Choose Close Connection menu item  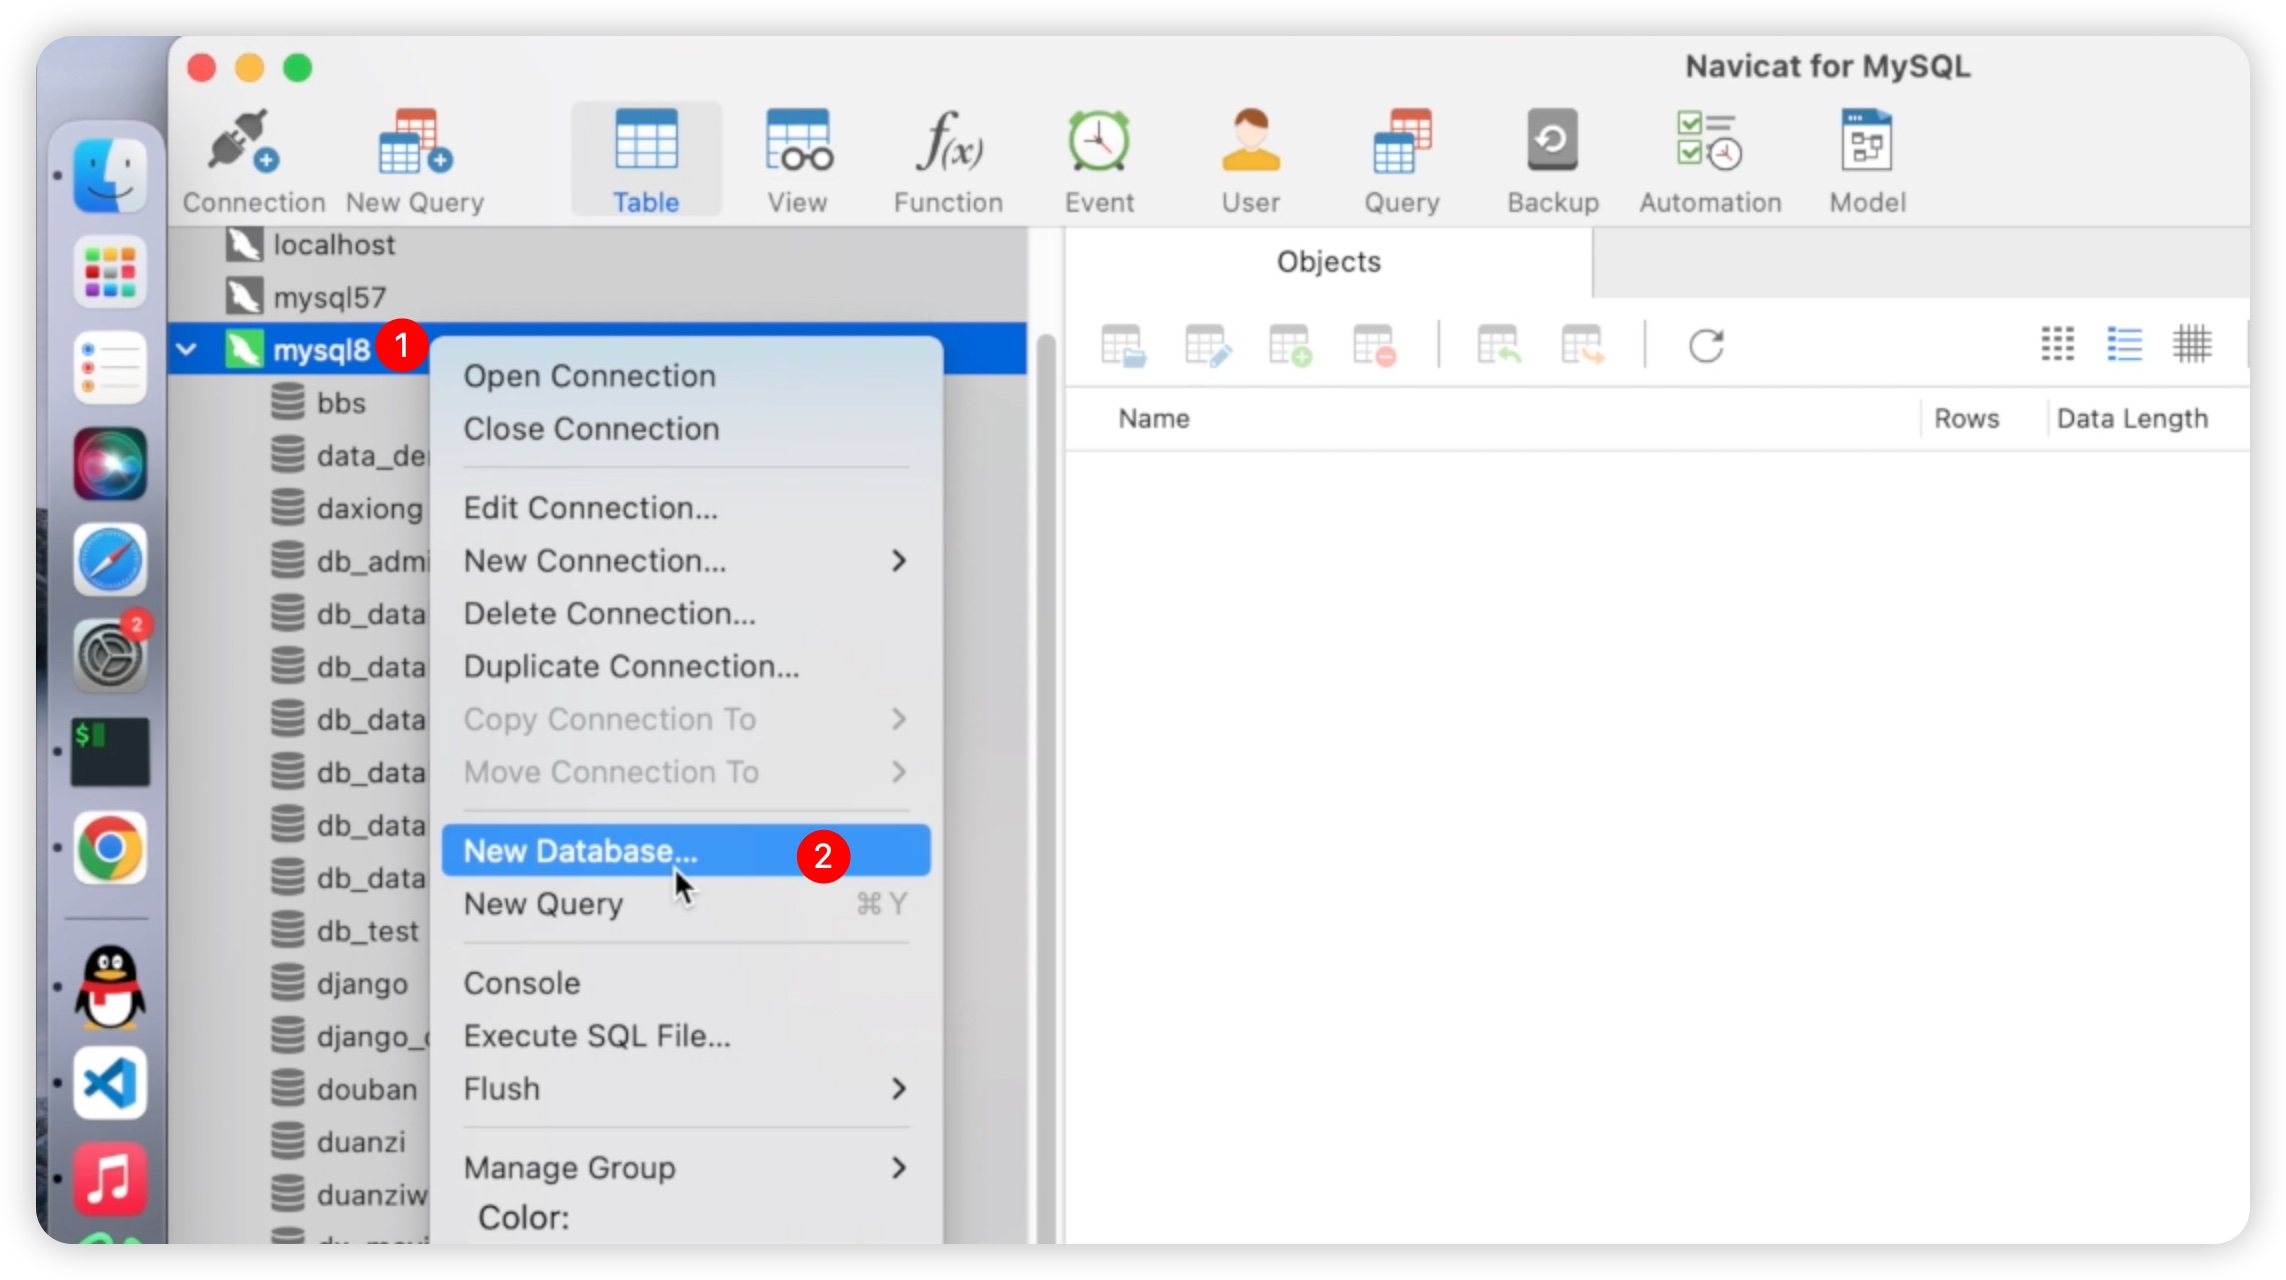click(x=686, y=429)
